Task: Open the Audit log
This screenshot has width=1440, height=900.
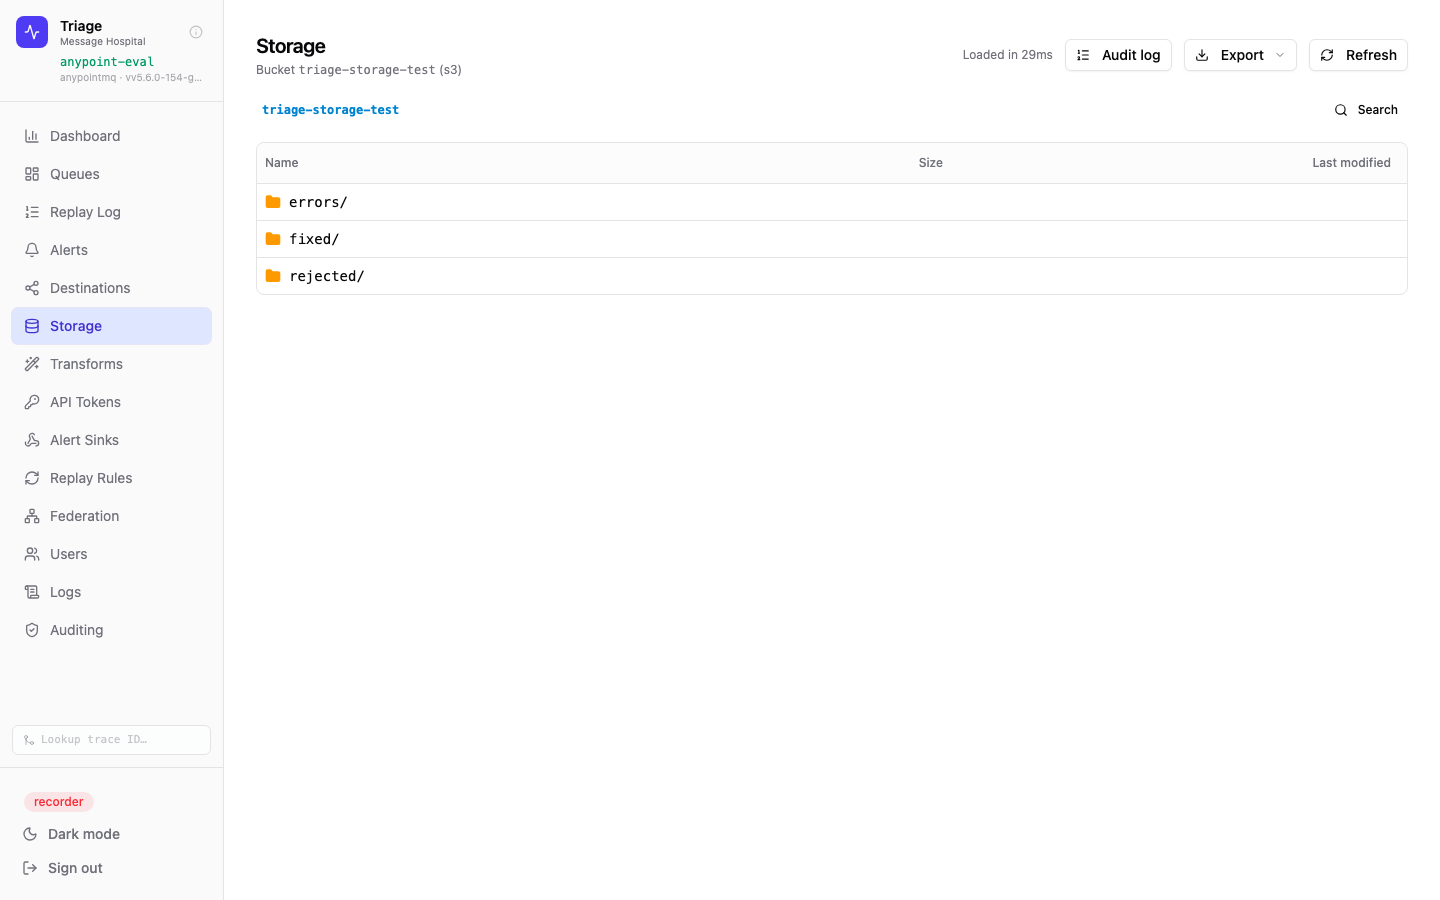Action: (x=1118, y=55)
